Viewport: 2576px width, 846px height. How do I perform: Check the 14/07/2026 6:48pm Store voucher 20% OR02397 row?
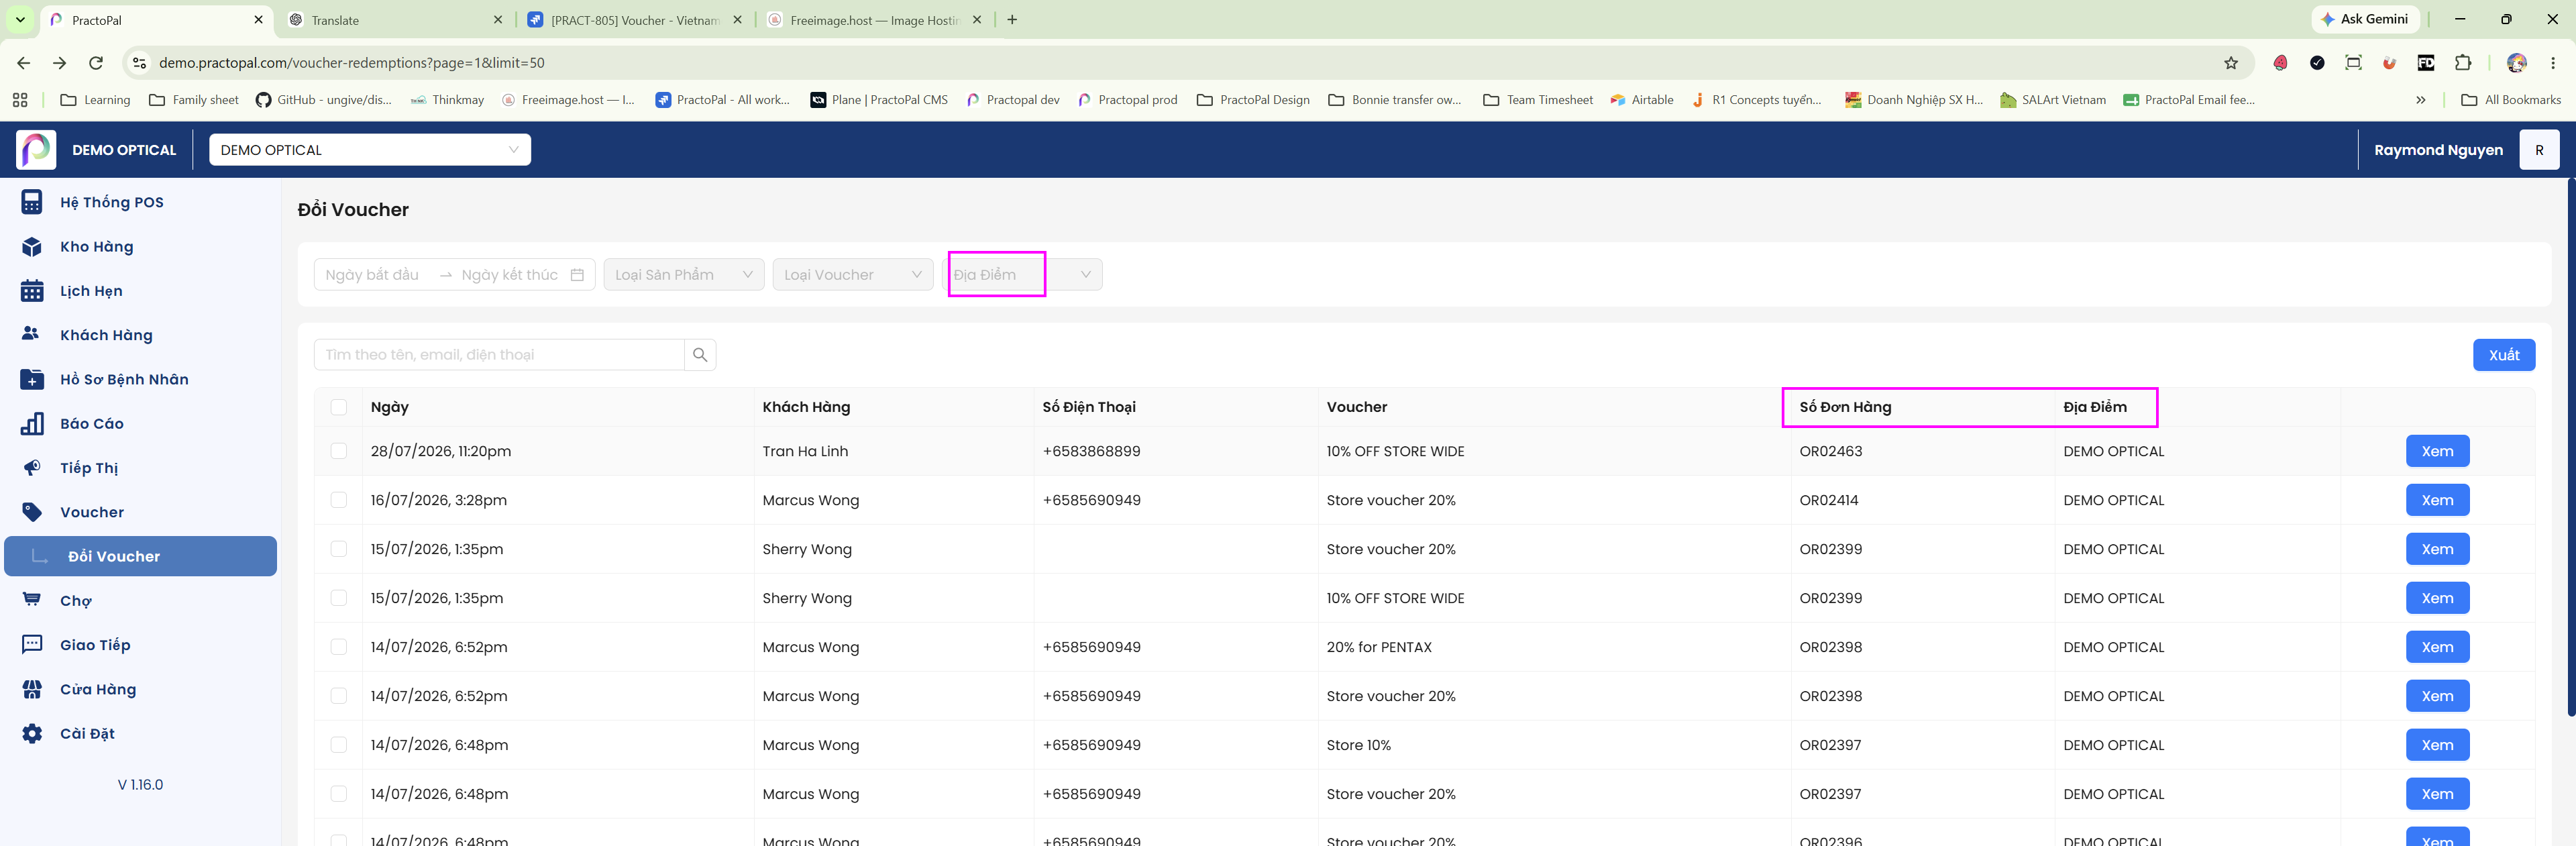[x=339, y=794]
